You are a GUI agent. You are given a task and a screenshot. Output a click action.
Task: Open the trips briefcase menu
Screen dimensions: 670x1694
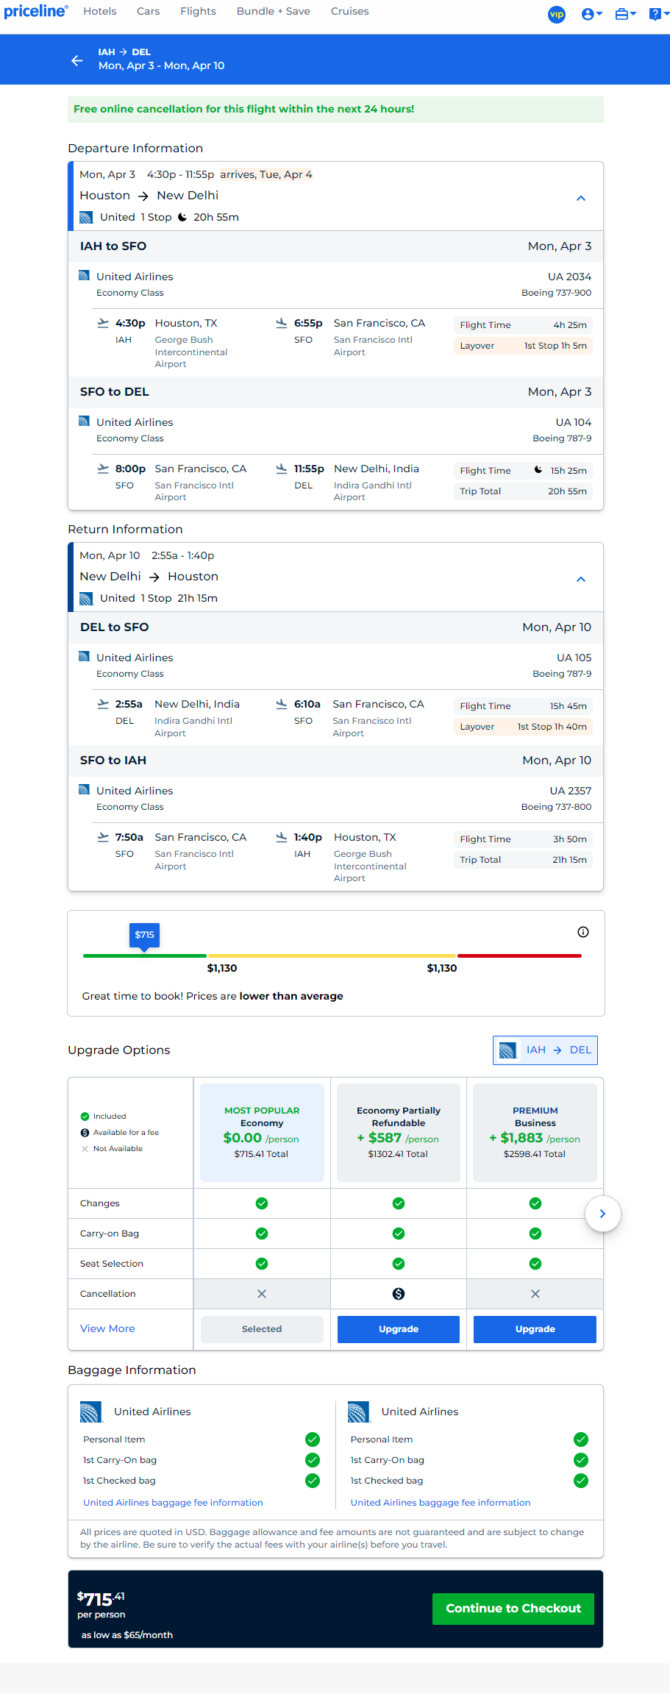625,14
